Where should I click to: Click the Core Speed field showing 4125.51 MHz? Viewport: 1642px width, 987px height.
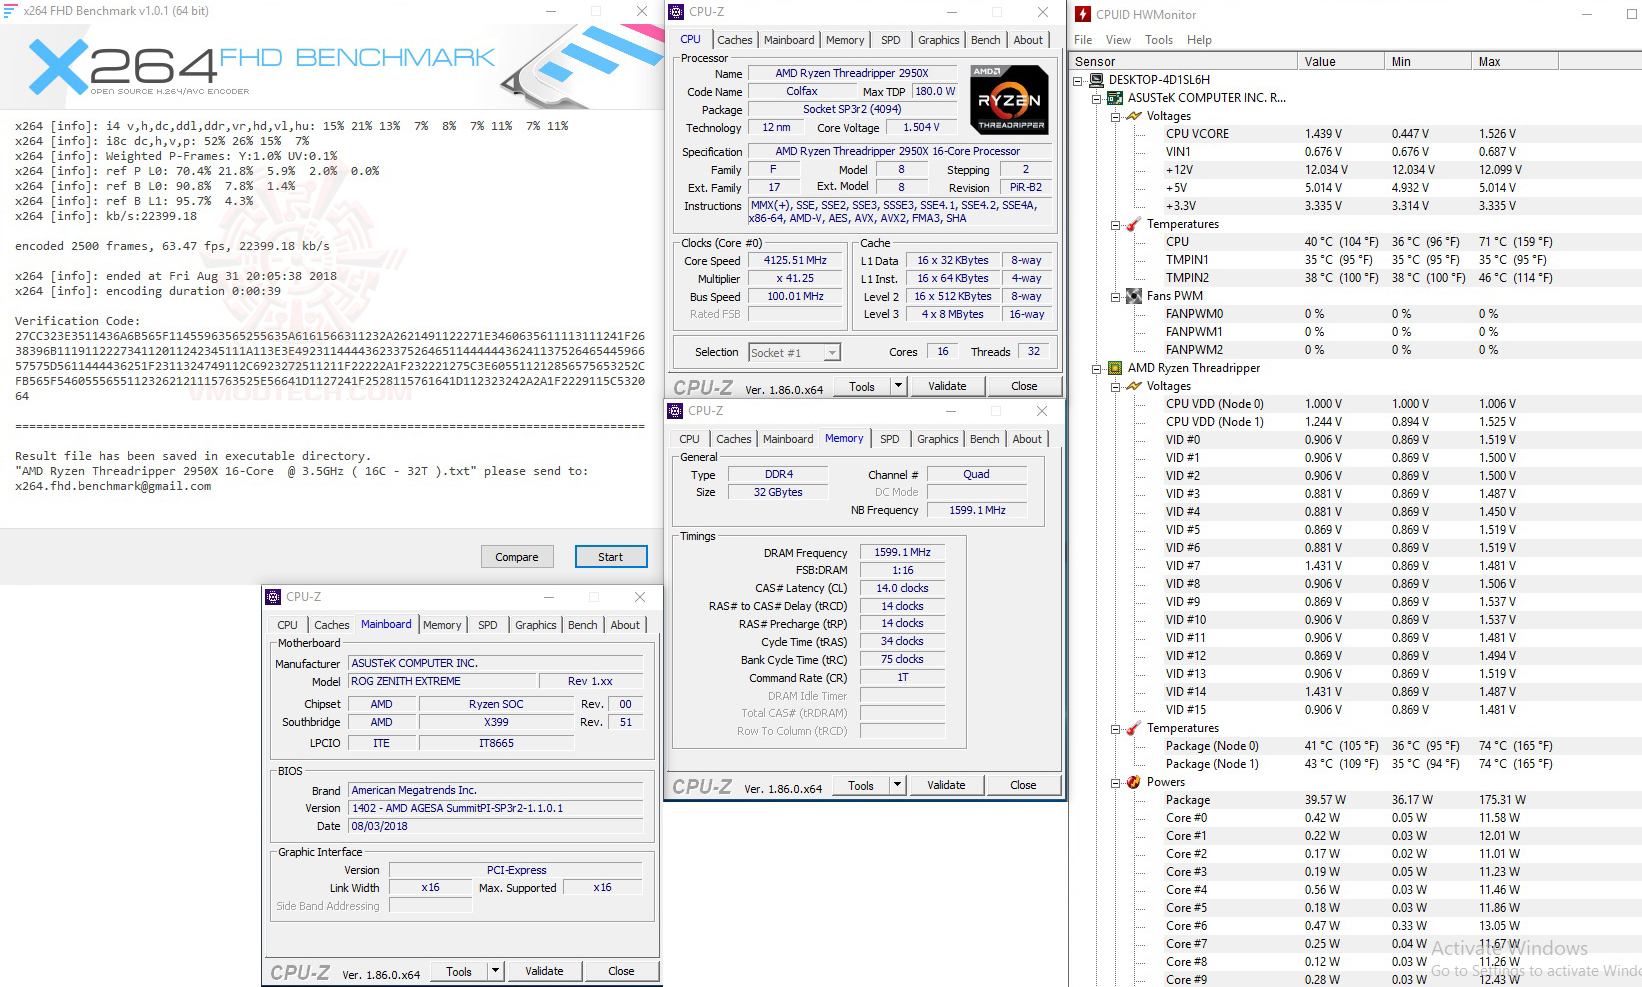point(795,260)
